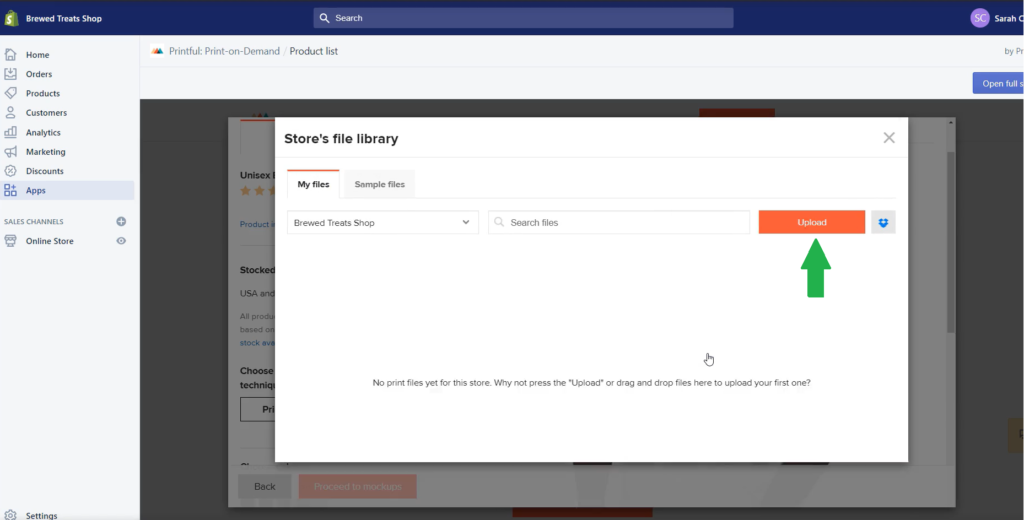Click SALES CHANNELS heading
The image size is (1024, 520).
(x=34, y=222)
